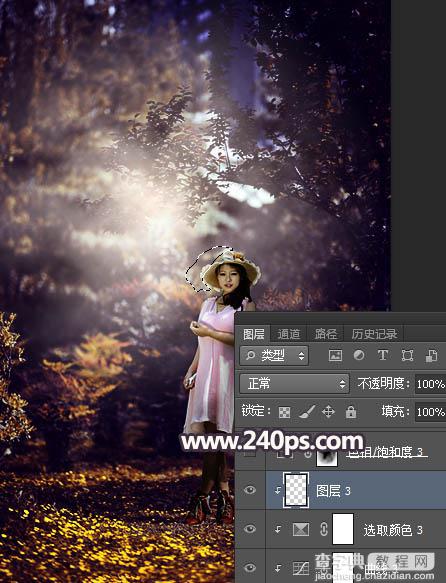This screenshot has width=446, height=583.
Task: Open the 类型 layer filter dropdown
Action: (x=274, y=356)
